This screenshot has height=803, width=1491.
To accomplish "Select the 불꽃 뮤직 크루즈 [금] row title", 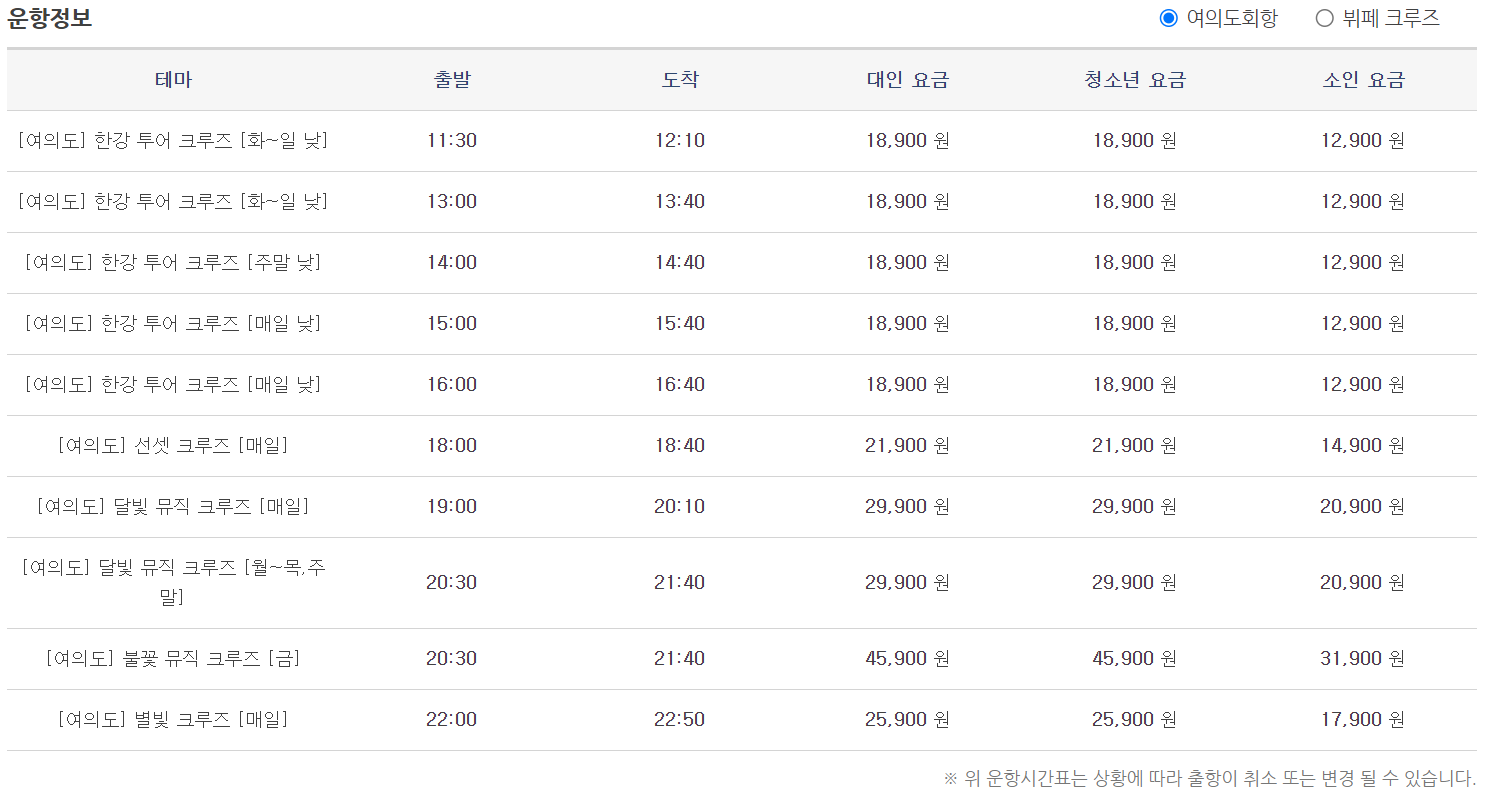I will pyautogui.click(x=173, y=658).
